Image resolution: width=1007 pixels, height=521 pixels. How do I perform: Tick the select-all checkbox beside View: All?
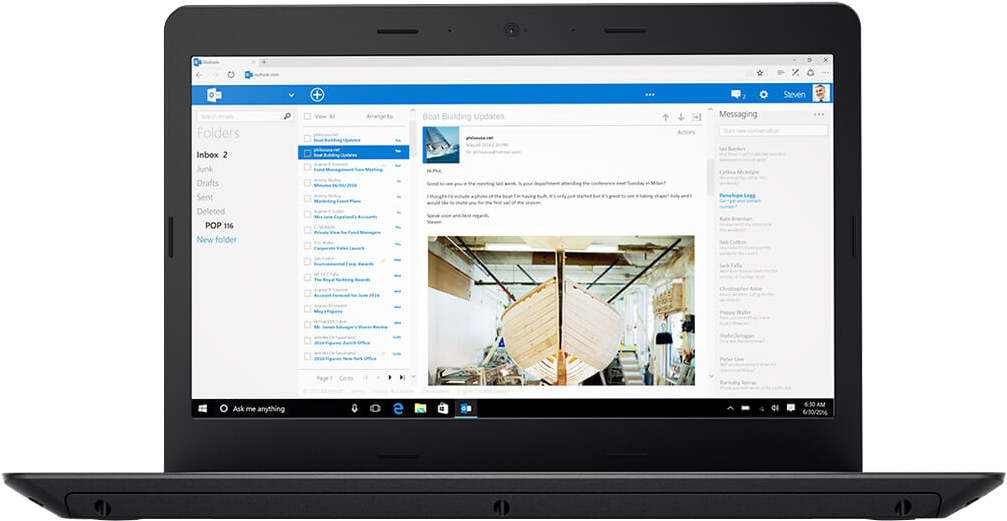(308, 116)
